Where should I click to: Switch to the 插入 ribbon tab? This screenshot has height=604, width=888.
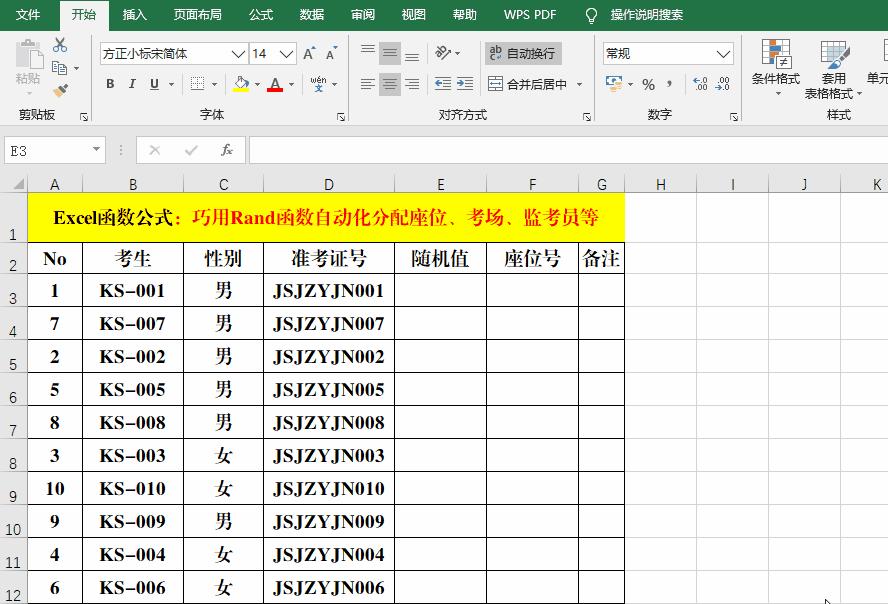pyautogui.click(x=135, y=15)
